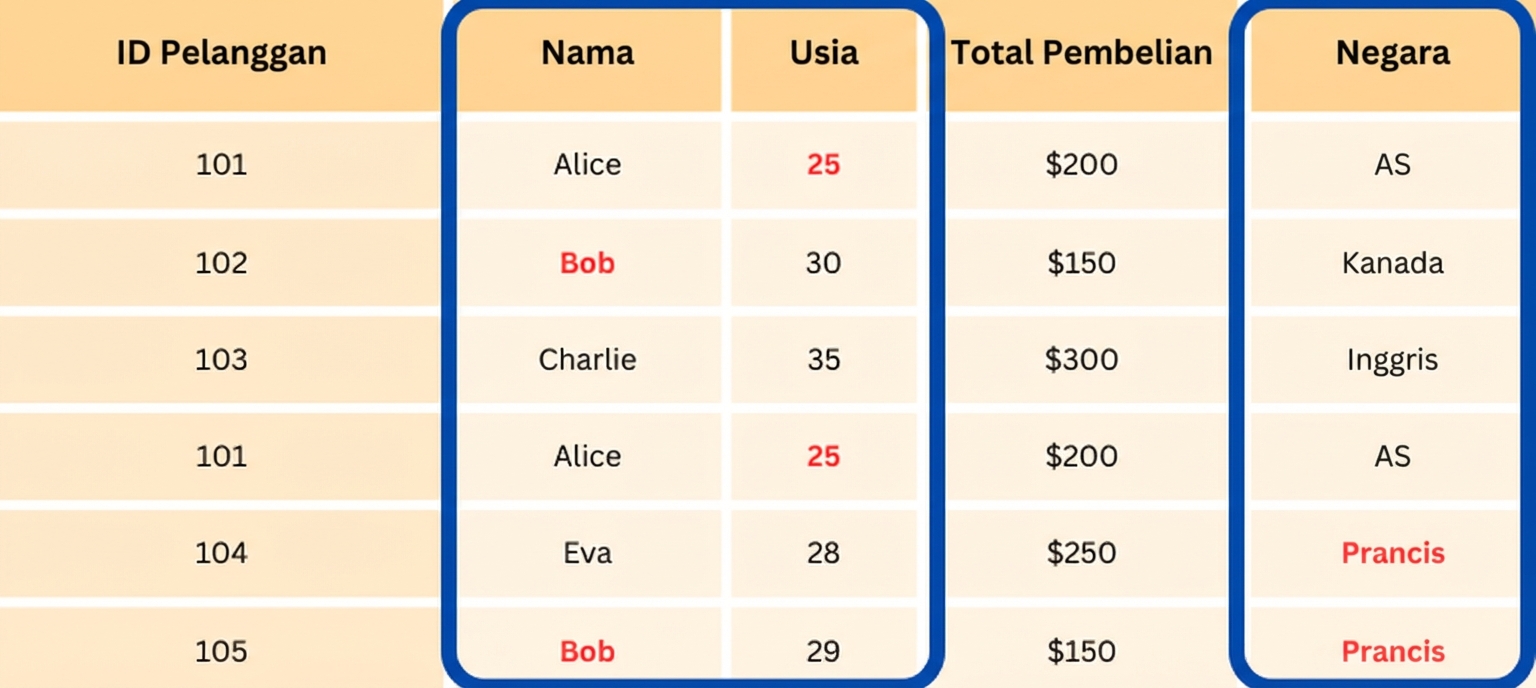Viewport: 1536px width, 688px height.
Task: Click the ID Pelanggan column header
Action: pos(221,53)
